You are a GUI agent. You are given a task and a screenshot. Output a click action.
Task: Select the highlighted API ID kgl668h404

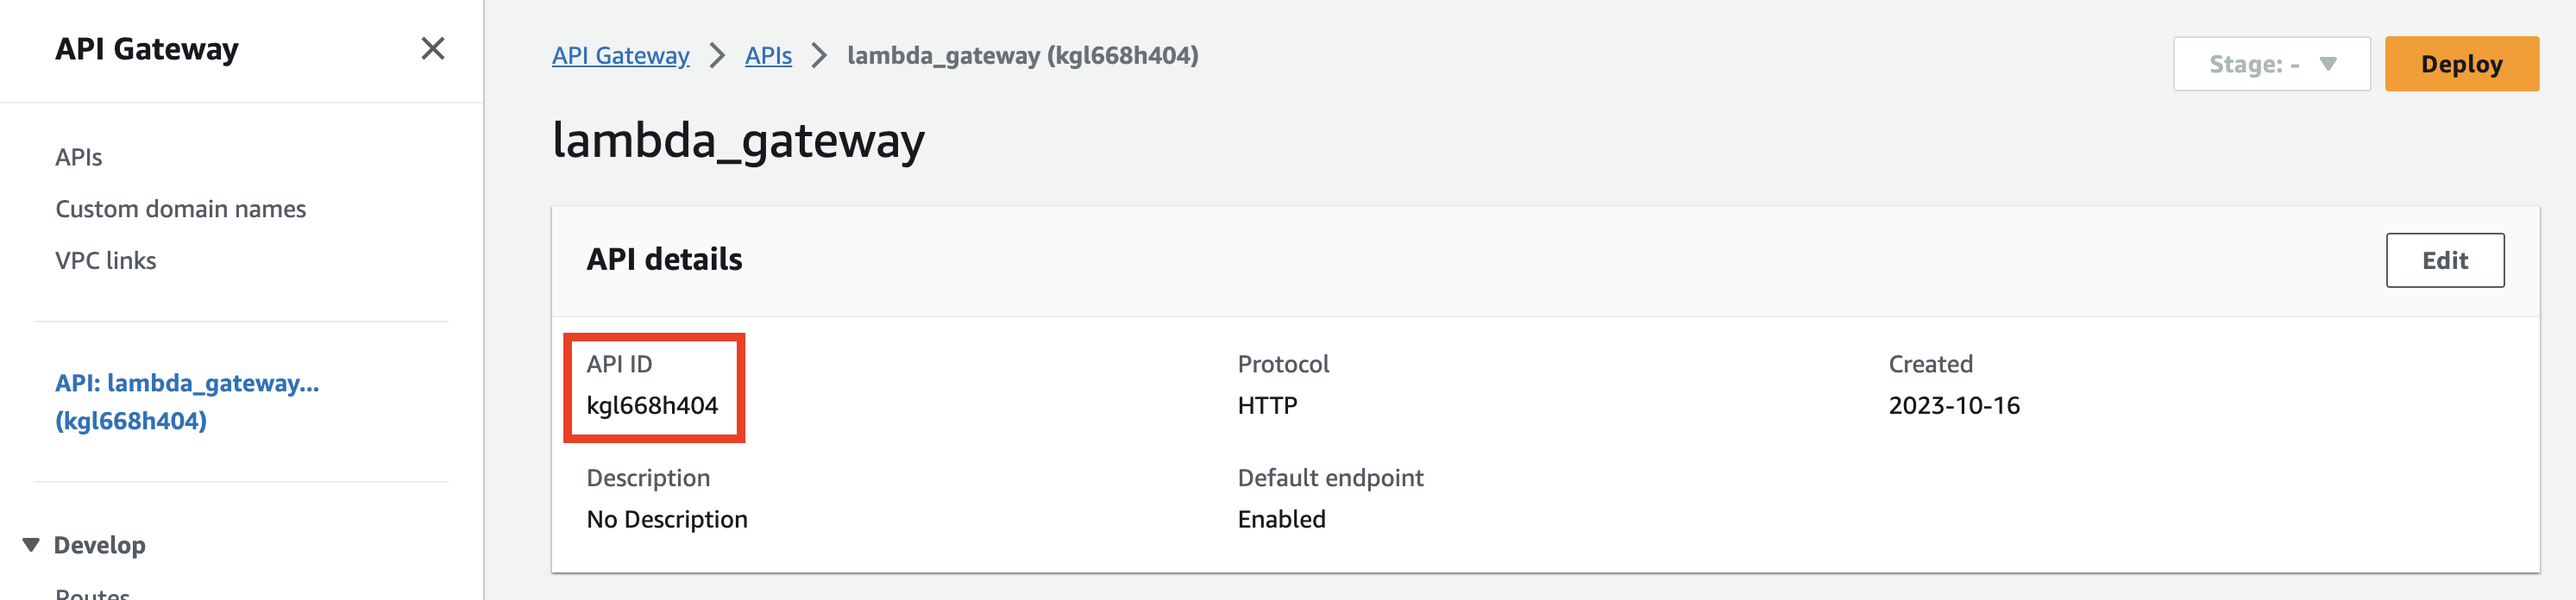[x=654, y=406]
